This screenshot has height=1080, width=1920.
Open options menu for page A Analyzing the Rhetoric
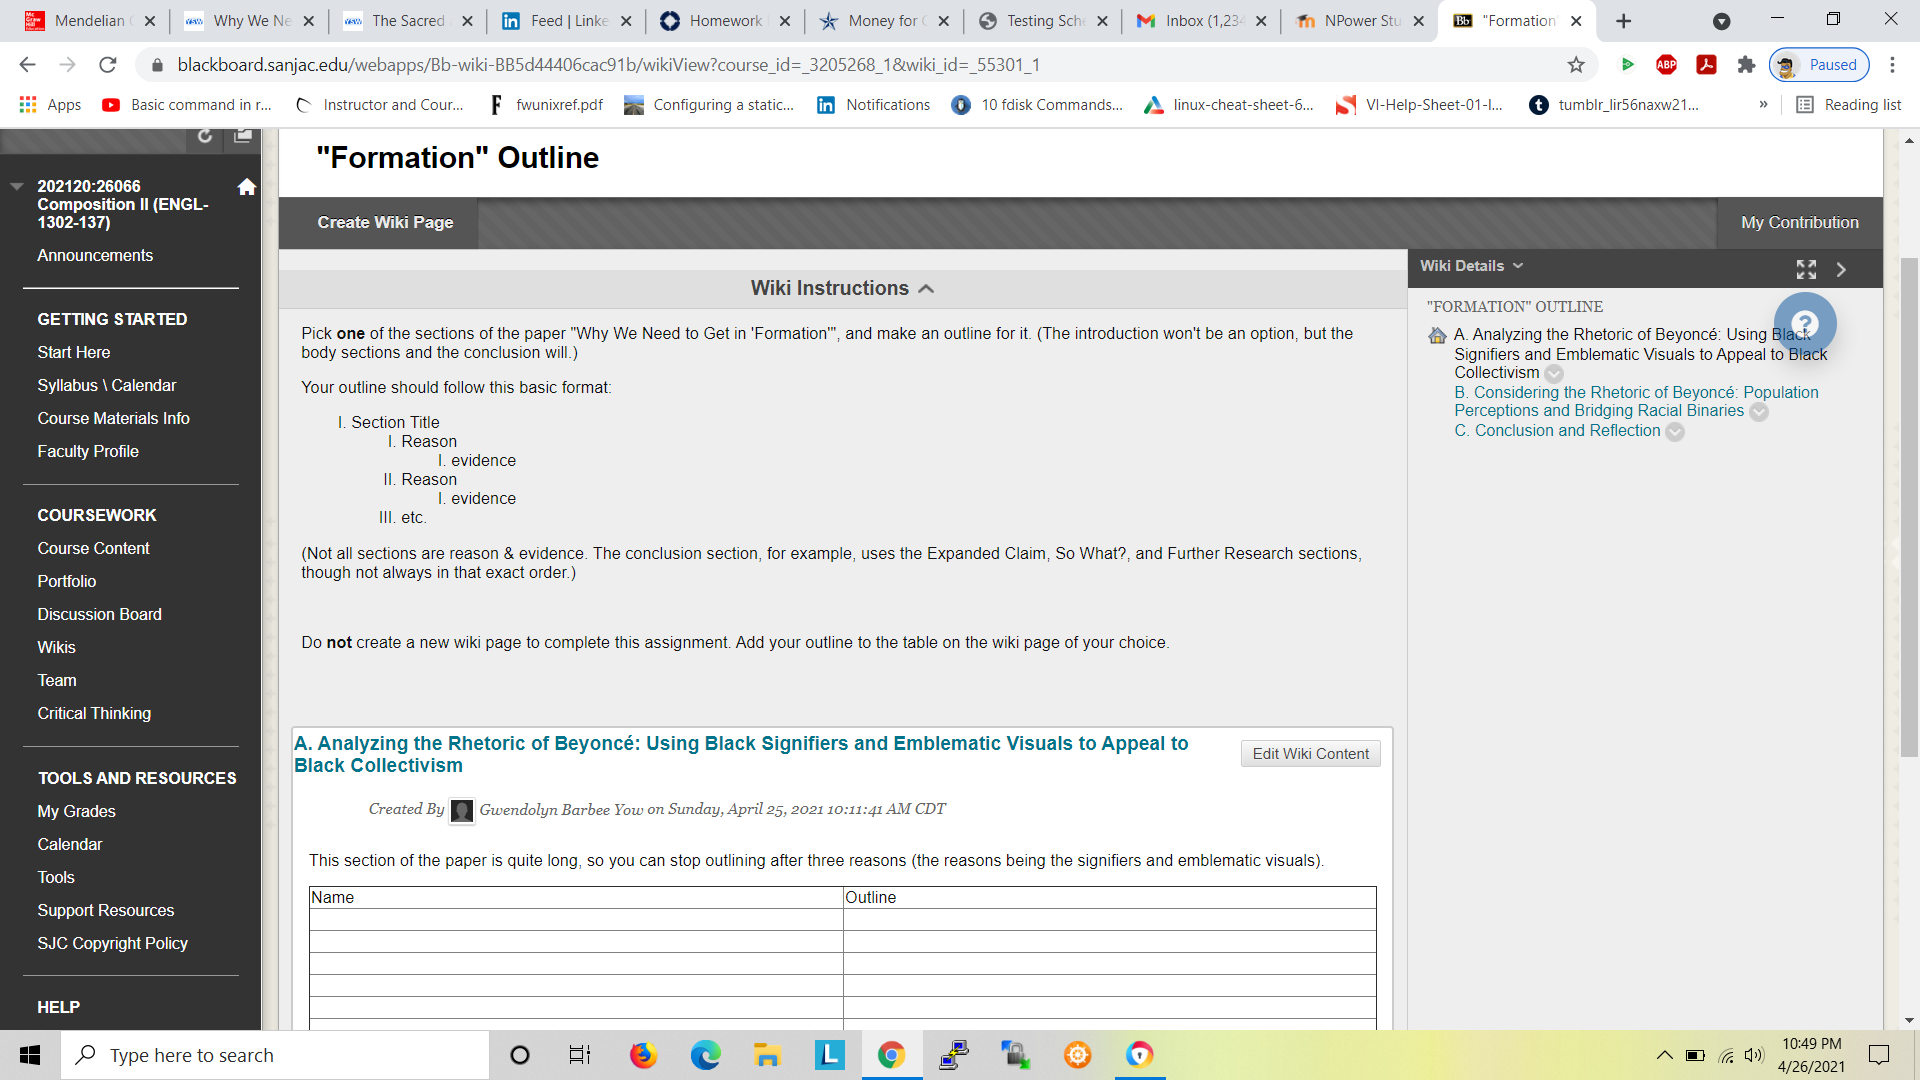(1554, 374)
